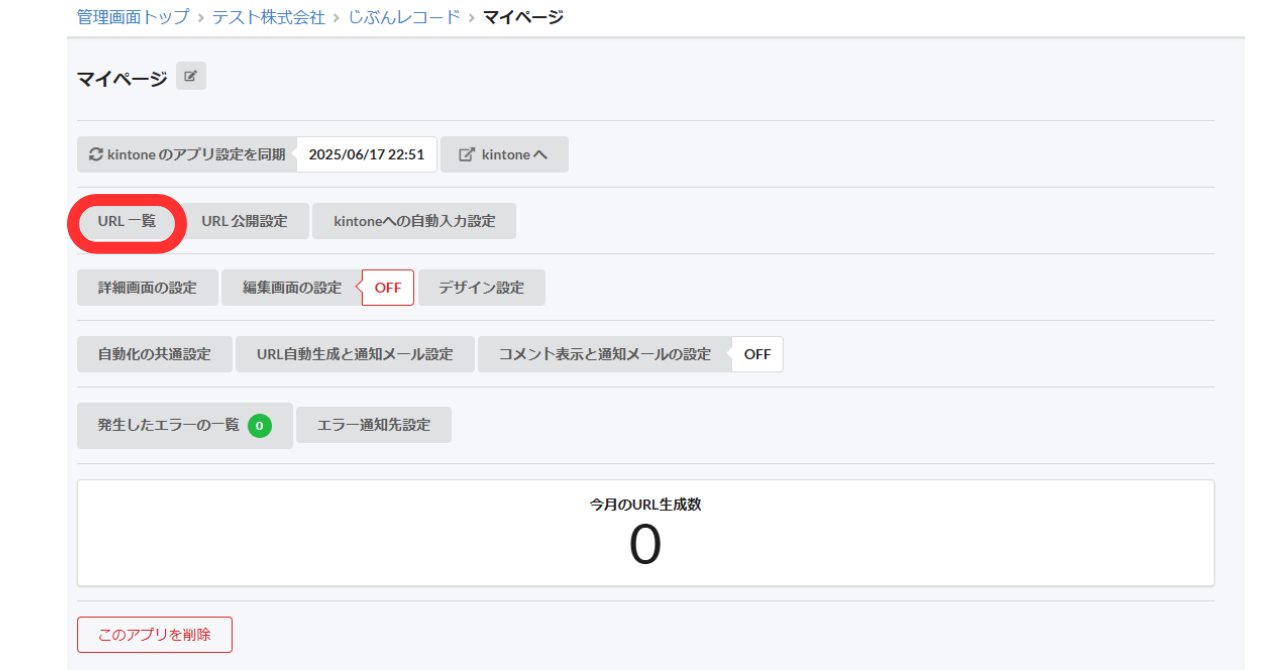Screen dimensions: 1280x670
Task: Open the じぶんレコード breadcrumb link
Action: pos(404,17)
